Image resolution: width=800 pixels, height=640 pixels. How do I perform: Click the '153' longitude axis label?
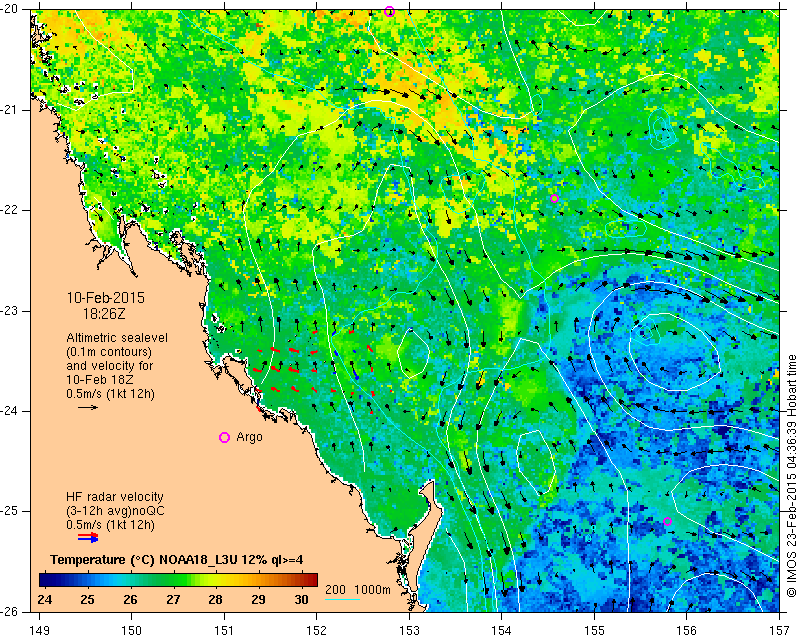[x=410, y=631]
